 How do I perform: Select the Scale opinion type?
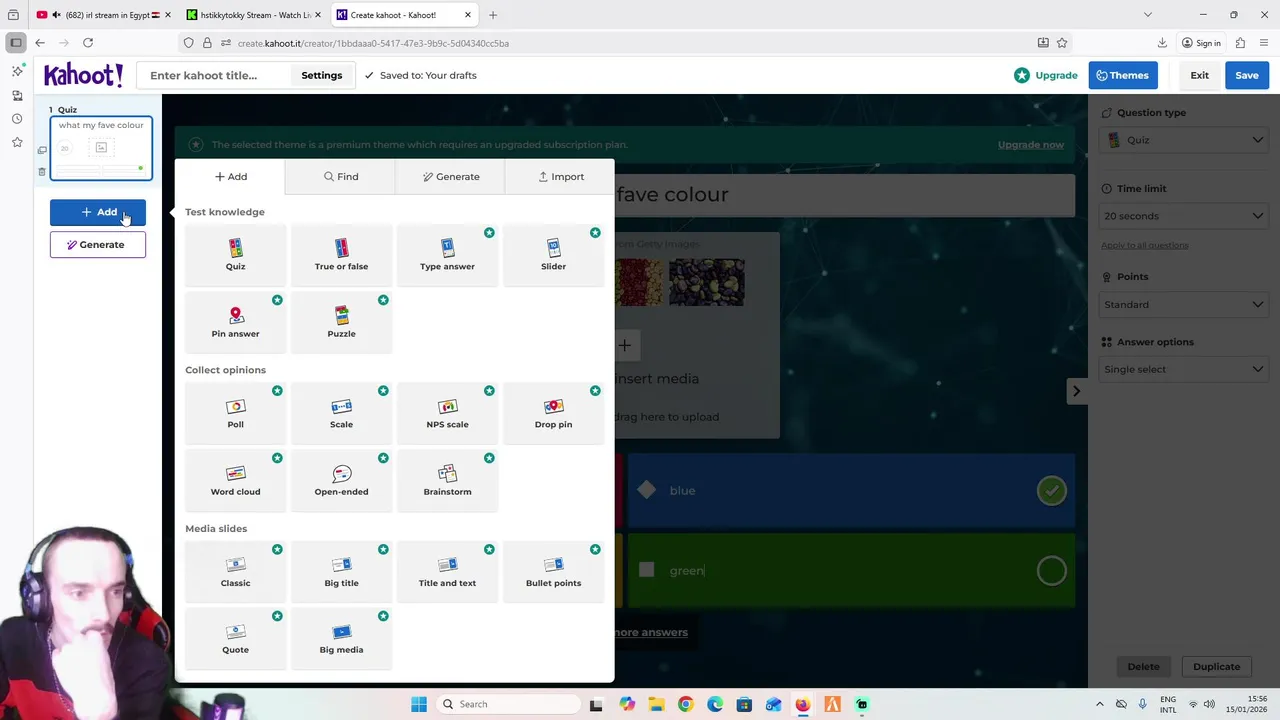341,413
